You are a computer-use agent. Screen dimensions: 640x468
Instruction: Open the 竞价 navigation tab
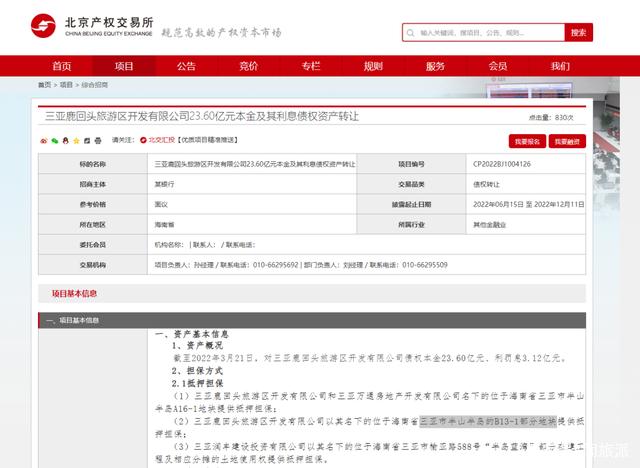click(x=249, y=66)
